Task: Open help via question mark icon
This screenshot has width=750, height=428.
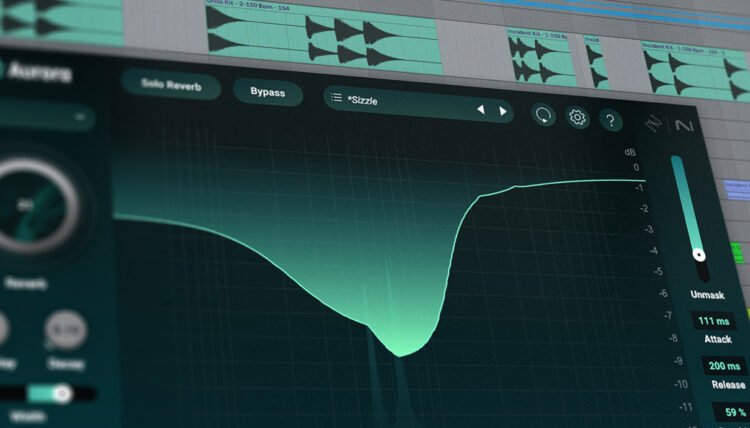Action: 611,120
